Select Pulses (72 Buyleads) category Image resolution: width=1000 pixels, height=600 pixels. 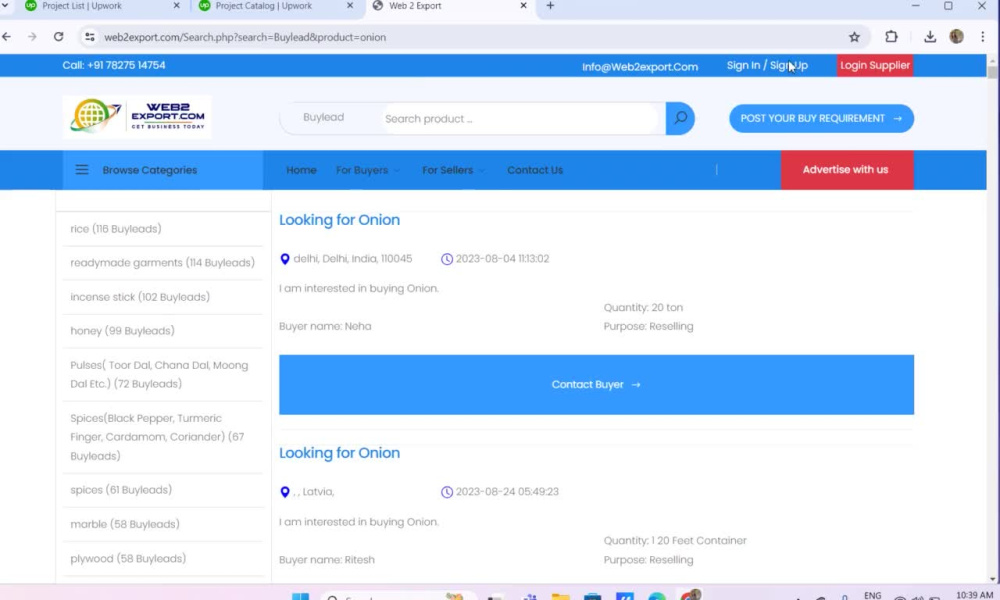coord(159,374)
